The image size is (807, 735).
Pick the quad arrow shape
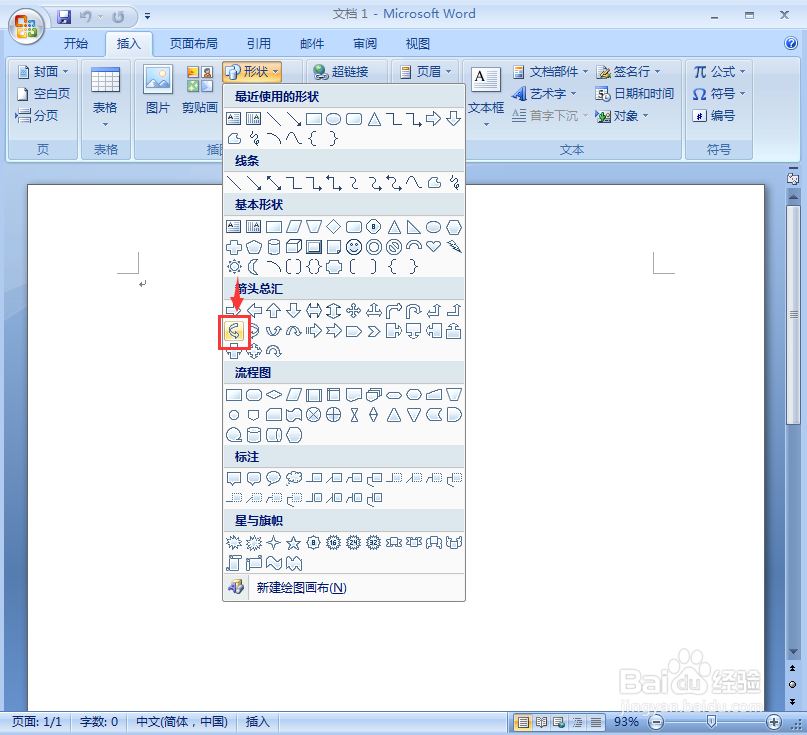354,310
